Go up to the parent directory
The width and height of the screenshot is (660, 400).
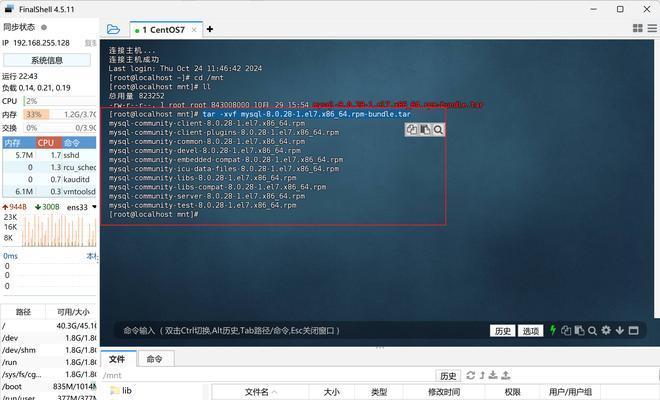tap(482, 375)
